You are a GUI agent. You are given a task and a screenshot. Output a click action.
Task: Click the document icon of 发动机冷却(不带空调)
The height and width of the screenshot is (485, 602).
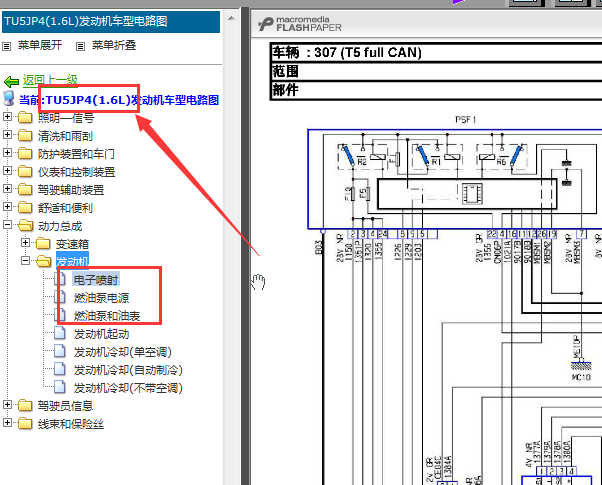click(60, 387)
